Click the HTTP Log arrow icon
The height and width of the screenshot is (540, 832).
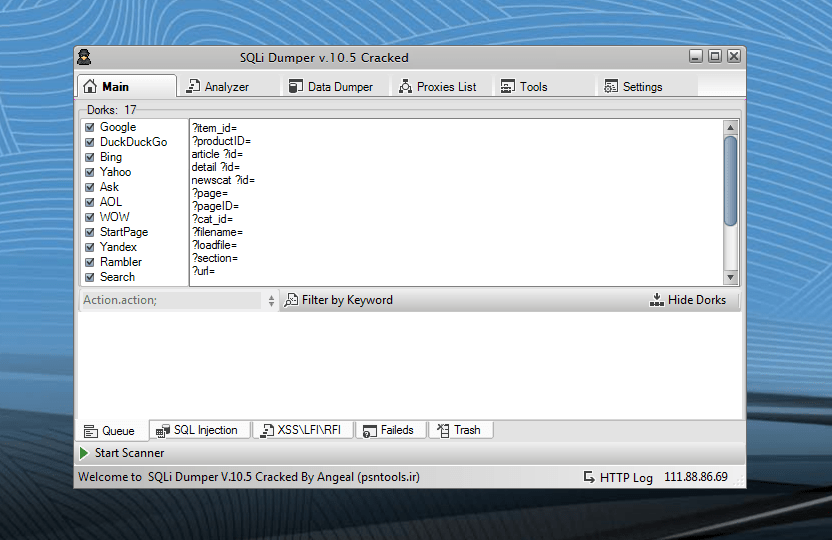(x=589, y=477)
